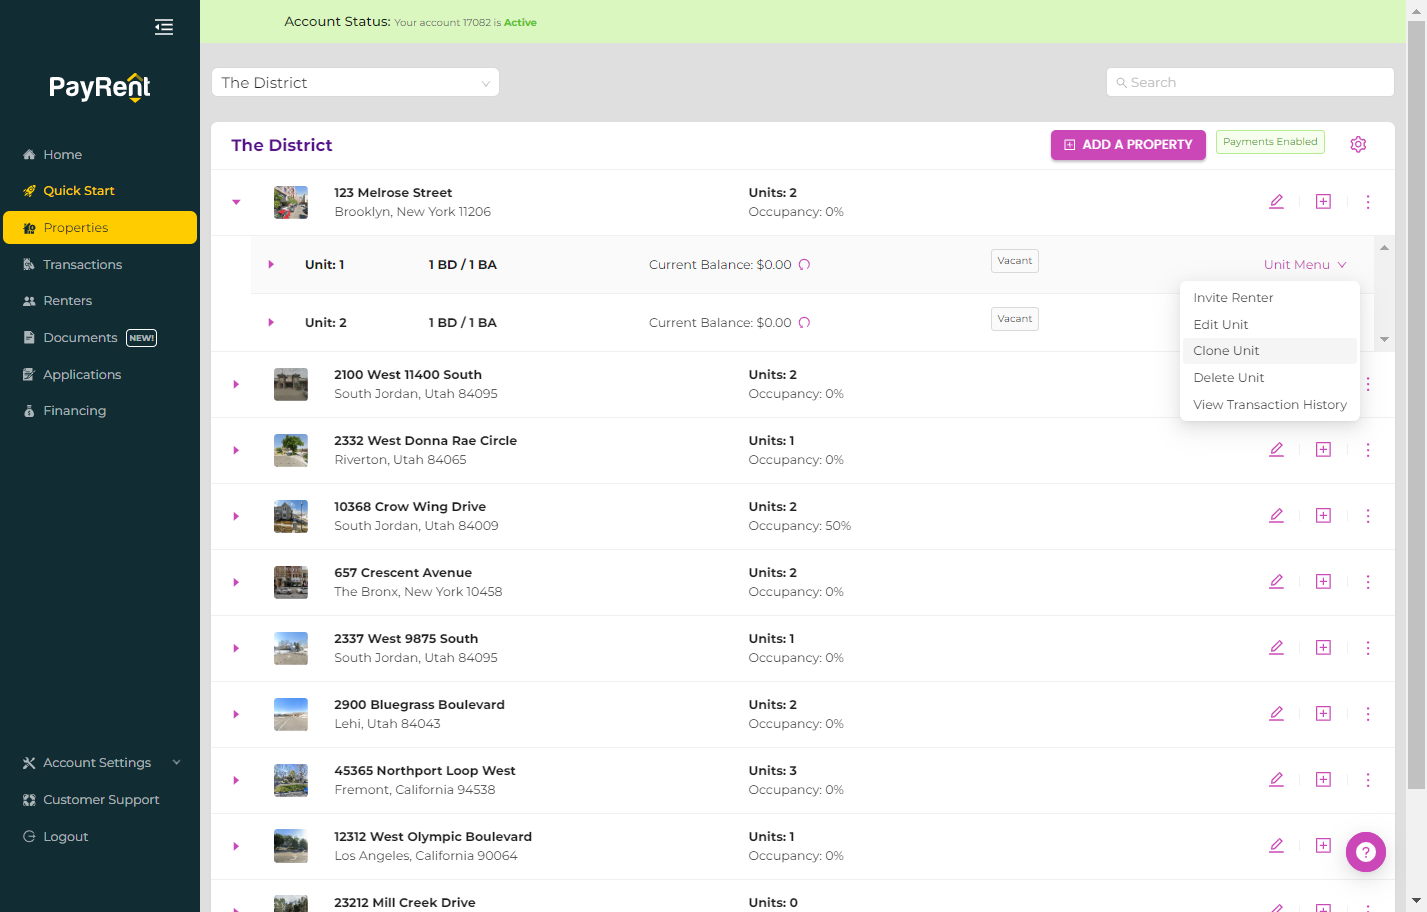The image size is (1427, 912).
Task: Open Customer Support from sidebar
Action: pyautogui.click(x=100, y=800)
